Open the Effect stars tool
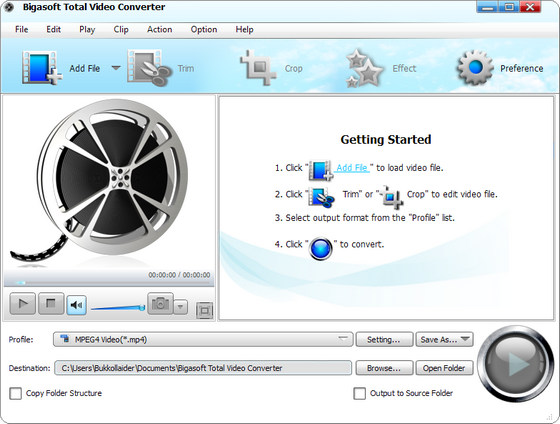560x424 pixels. point(365,68)
